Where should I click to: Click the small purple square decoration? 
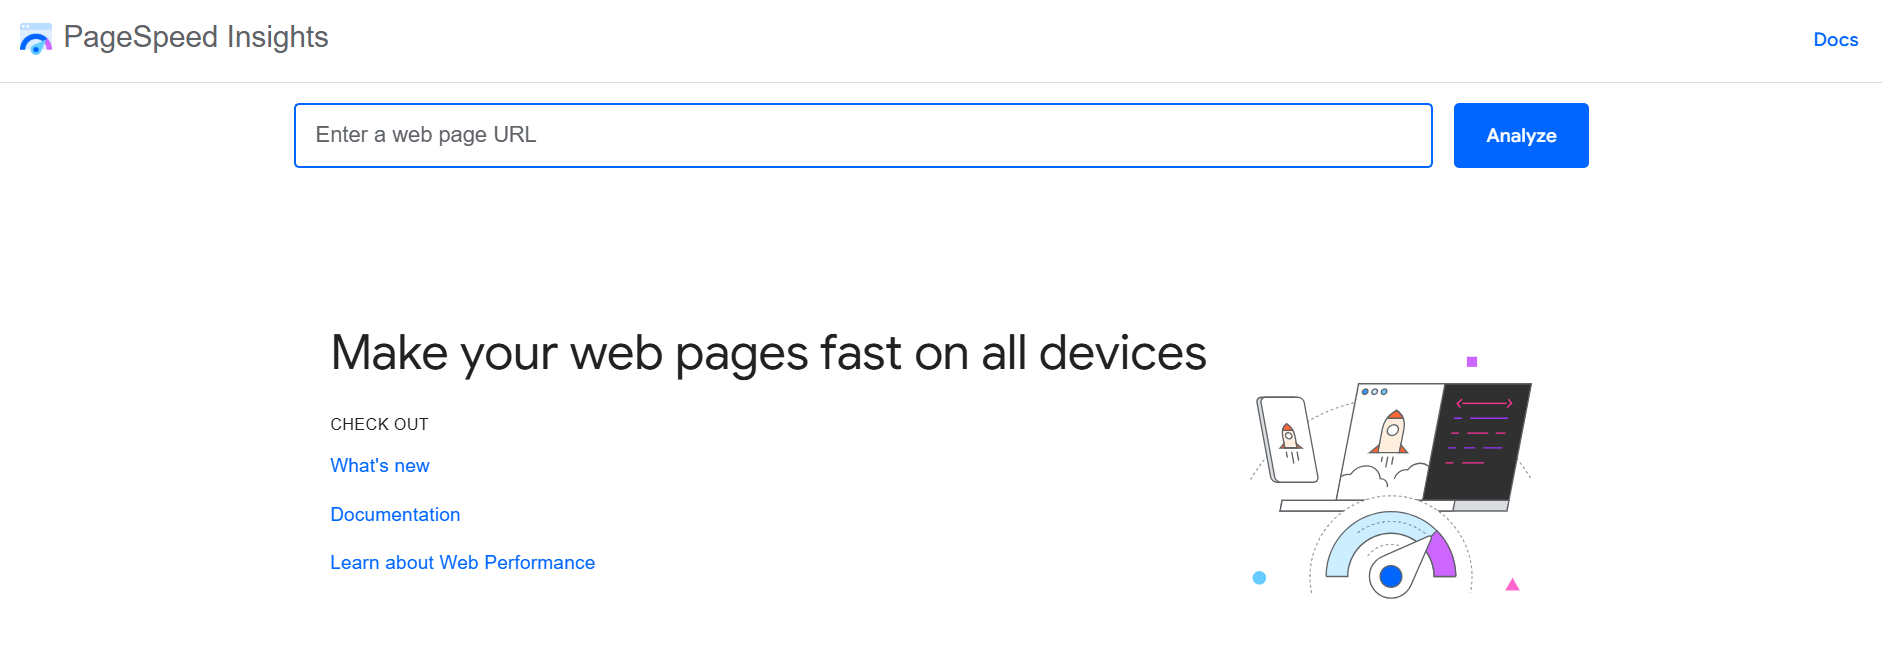pyautogui.click(x=1472, y=362)
